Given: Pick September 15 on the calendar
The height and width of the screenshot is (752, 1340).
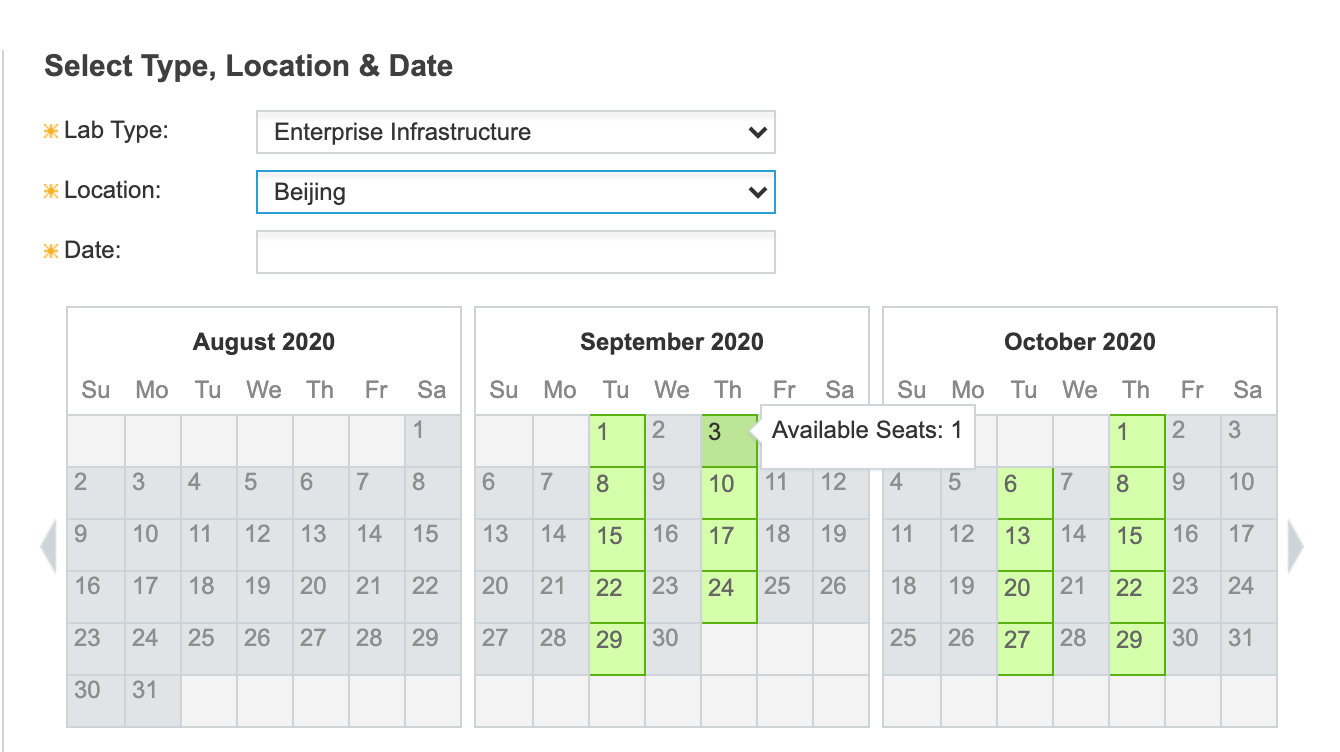Looking at the screenshot, I should coord(617,545).
